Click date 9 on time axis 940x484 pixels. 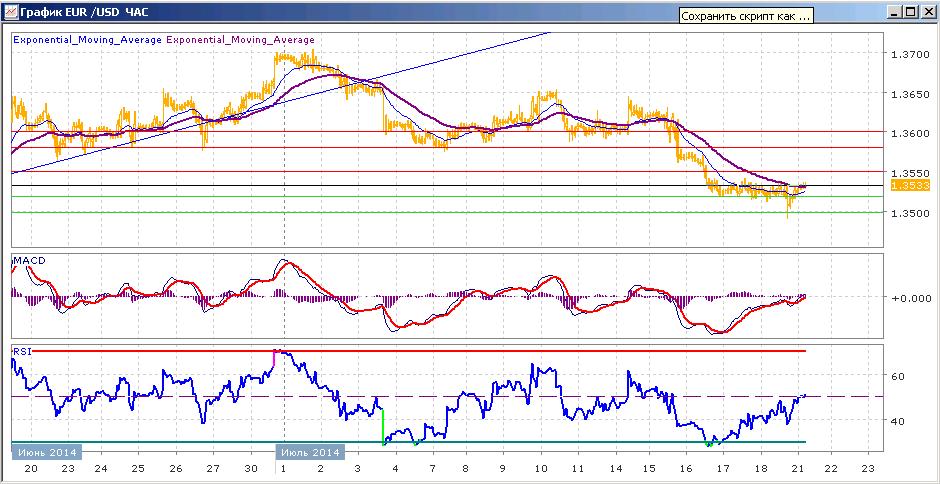coord(502,468)
